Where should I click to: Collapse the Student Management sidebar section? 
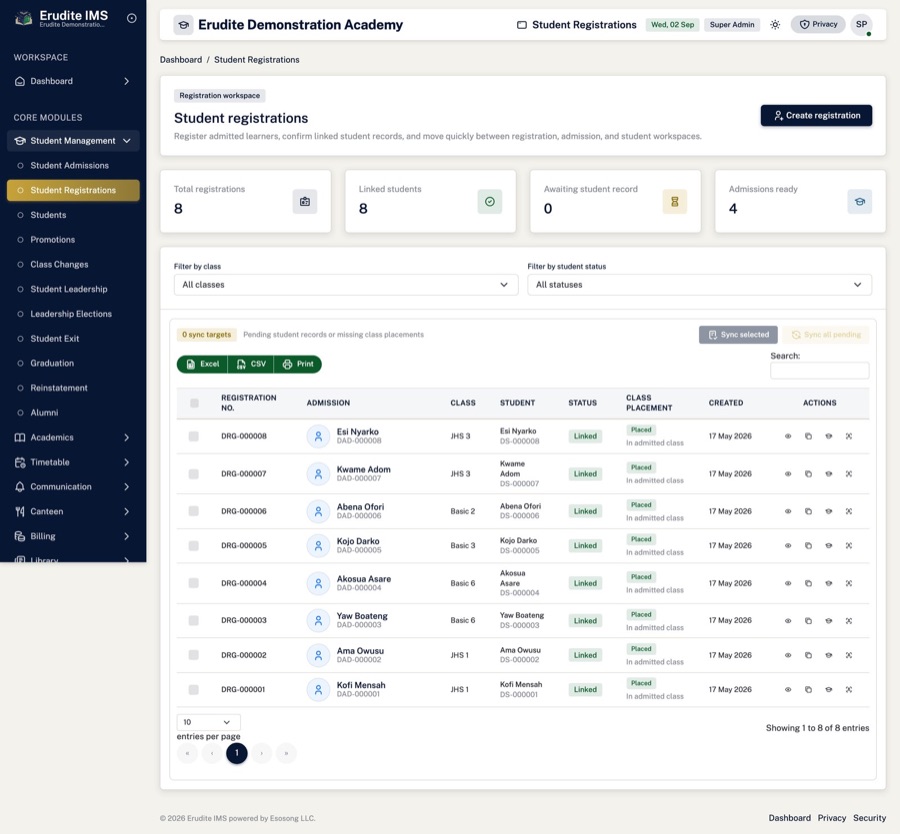[x=73, y=141]
